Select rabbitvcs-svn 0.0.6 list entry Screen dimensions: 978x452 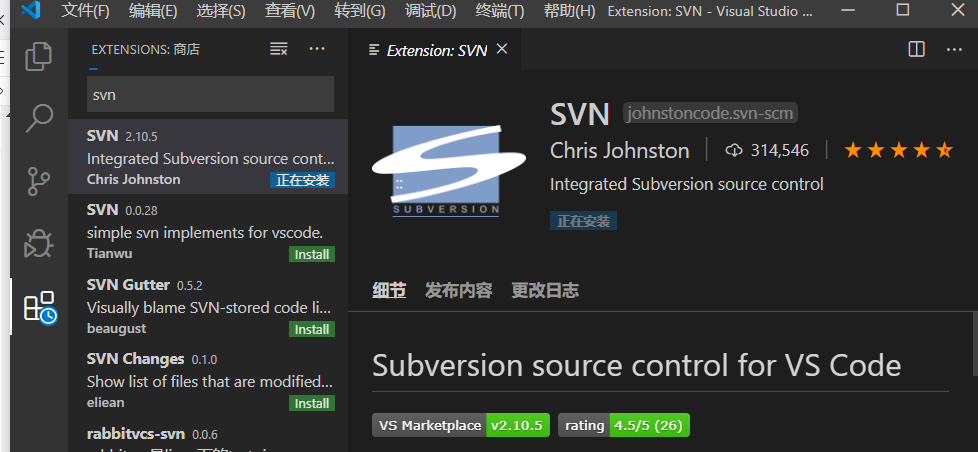click(208, 435)
